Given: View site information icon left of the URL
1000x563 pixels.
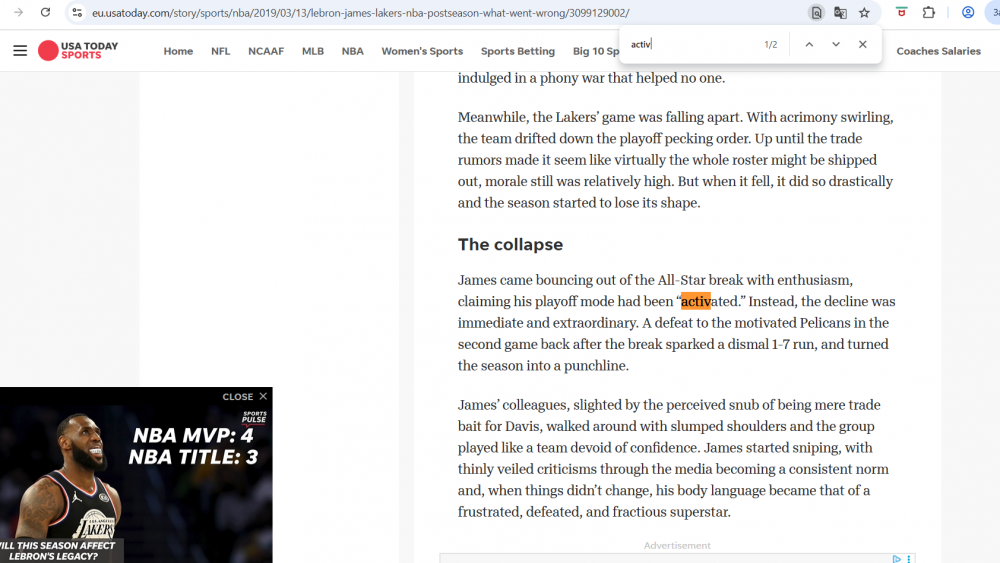Looking at the screenshot, I should click(77, 13).
